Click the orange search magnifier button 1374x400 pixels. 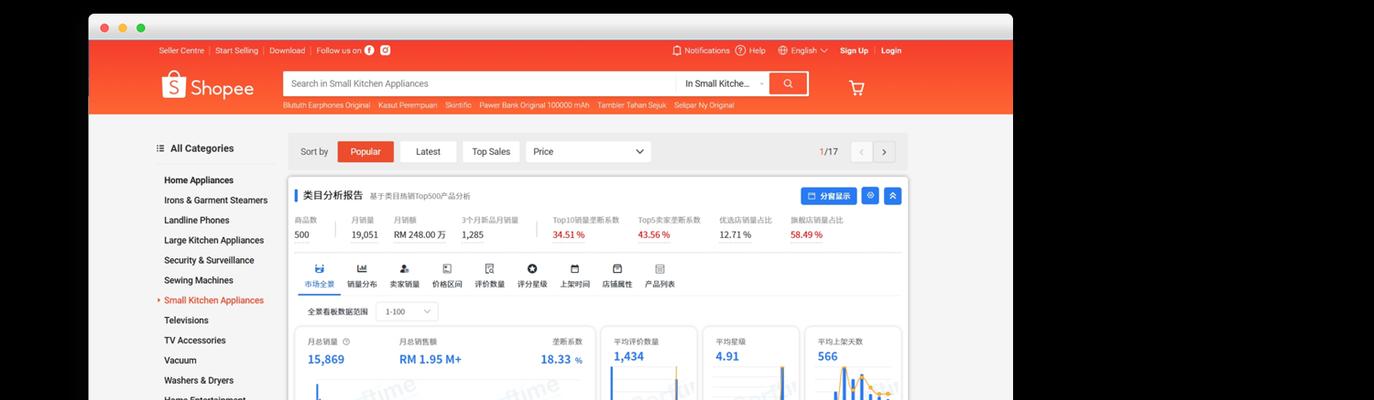(788, 84)
